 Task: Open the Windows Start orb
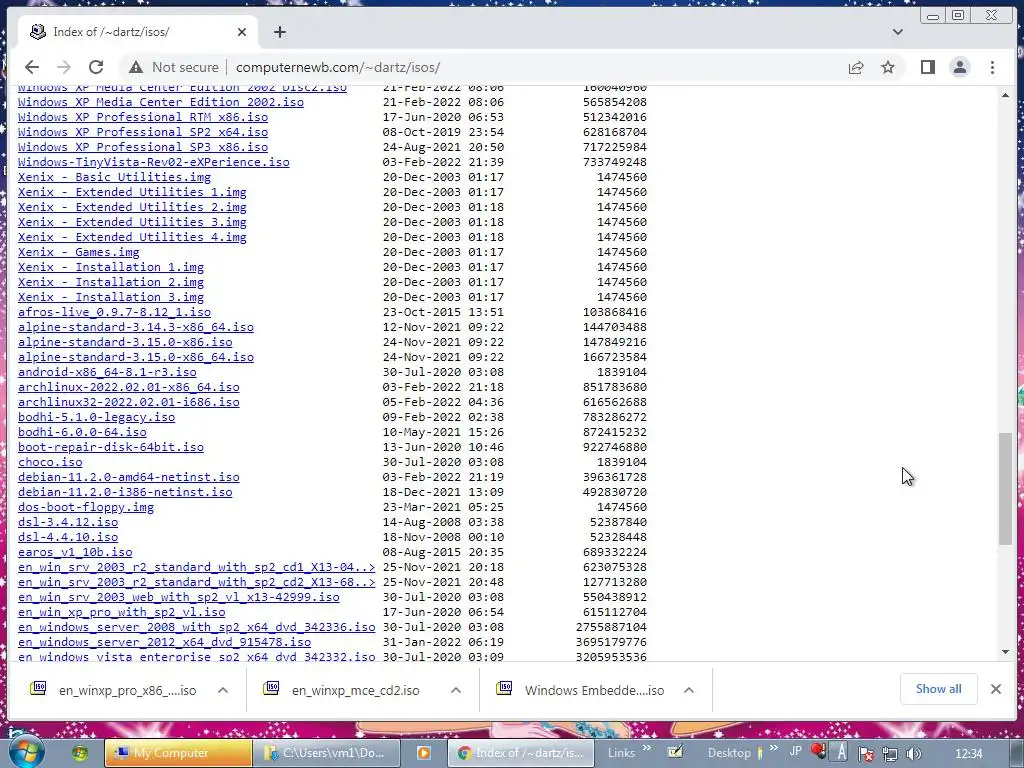pyautogui.click(x=26, y=752)
